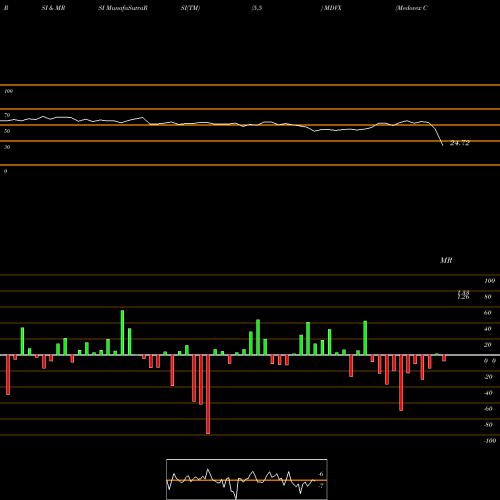Click the 'SI MunafaSutraR' header text
Screen dimensions: 500x500
coord(123,8)
